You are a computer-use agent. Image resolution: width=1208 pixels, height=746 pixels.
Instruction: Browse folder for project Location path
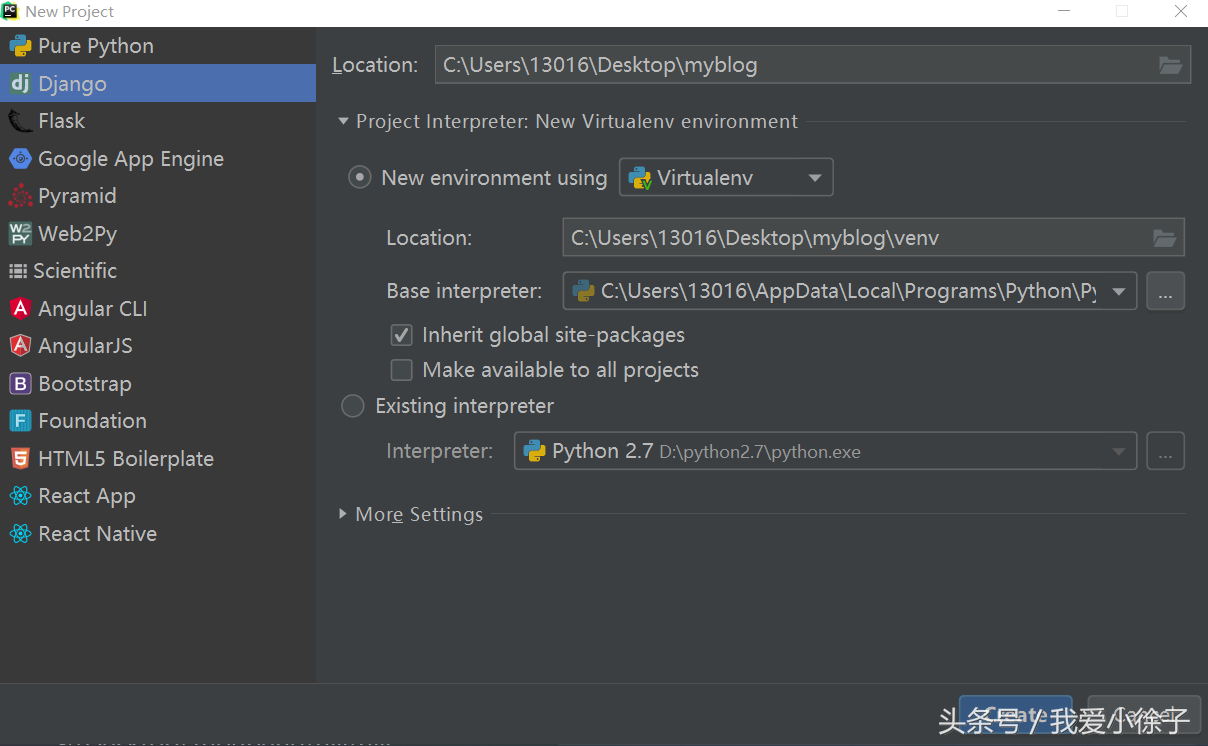pos(1170,65)
